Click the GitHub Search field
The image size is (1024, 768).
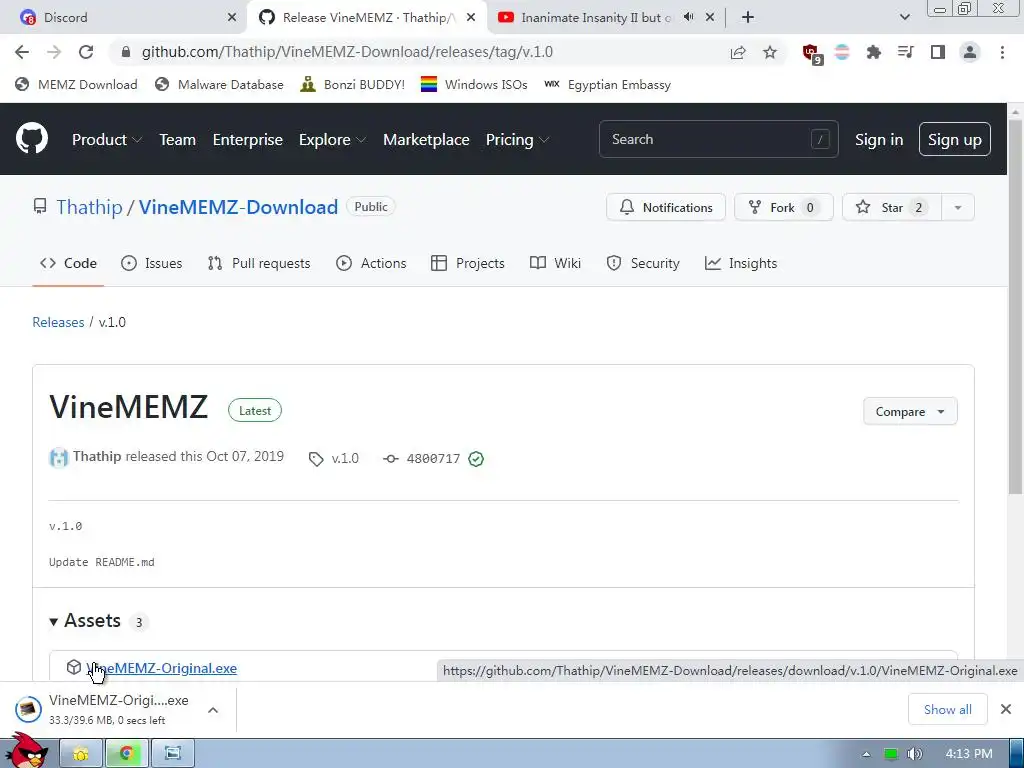718,139
